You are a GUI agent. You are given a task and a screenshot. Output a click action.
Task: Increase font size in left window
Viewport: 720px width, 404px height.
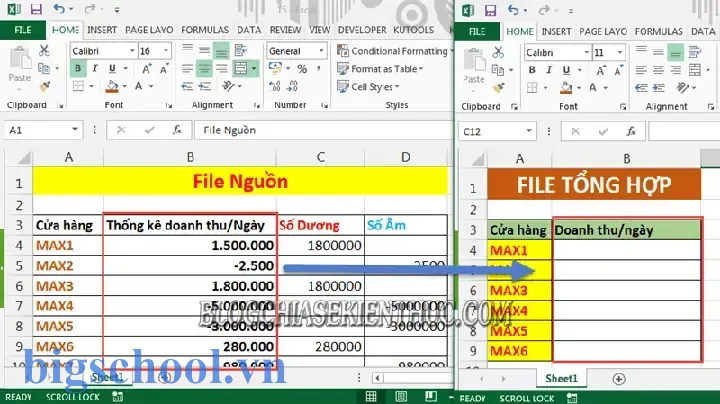pos(146,69)
